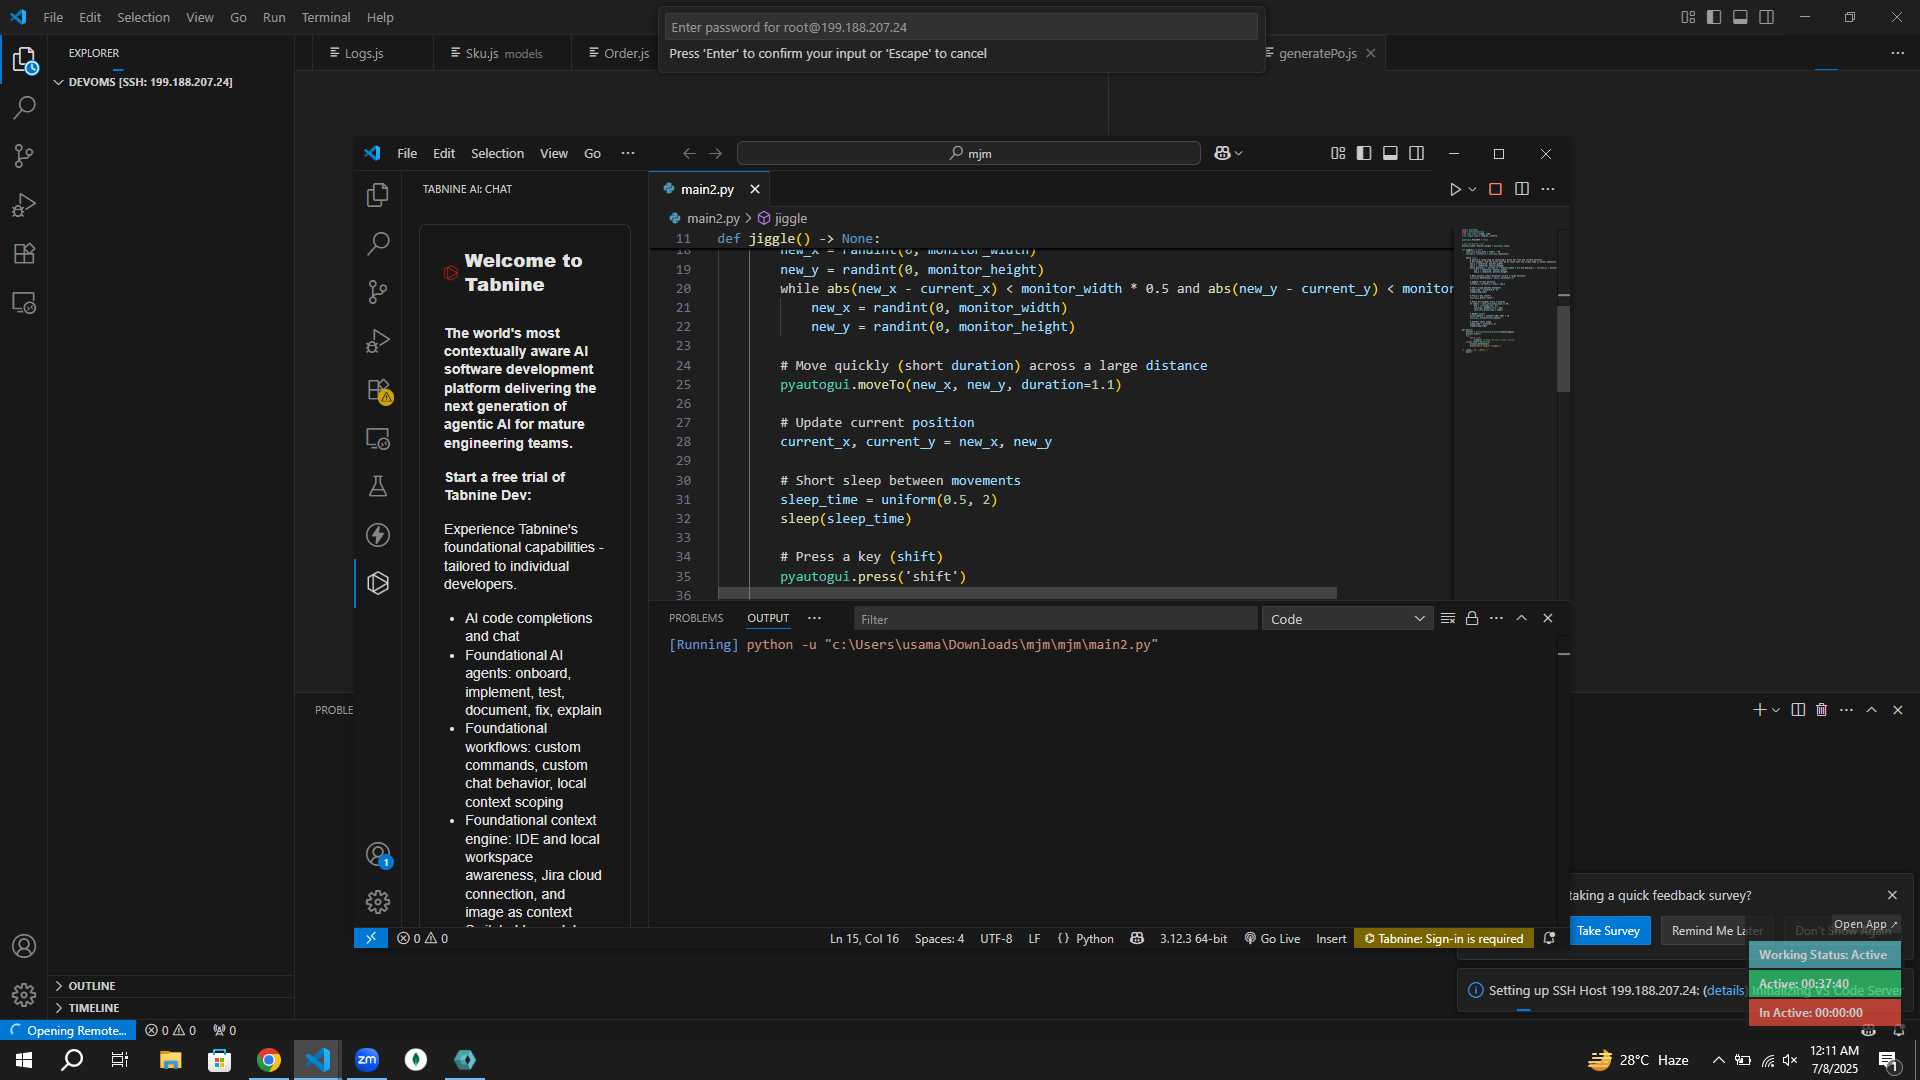Viewport: 1920px width, 1080px height.
Task: Click the editor vertical scrollbar in main2.py
Action: (x=1563, y=348)
